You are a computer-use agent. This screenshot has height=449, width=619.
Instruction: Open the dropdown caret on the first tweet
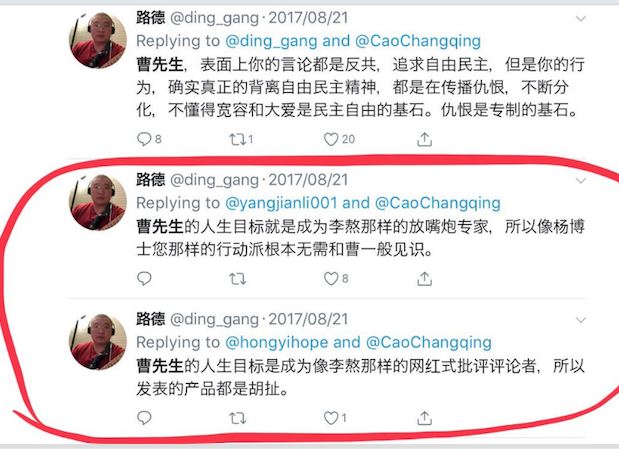pyautogui.click(x=581, y=19)
